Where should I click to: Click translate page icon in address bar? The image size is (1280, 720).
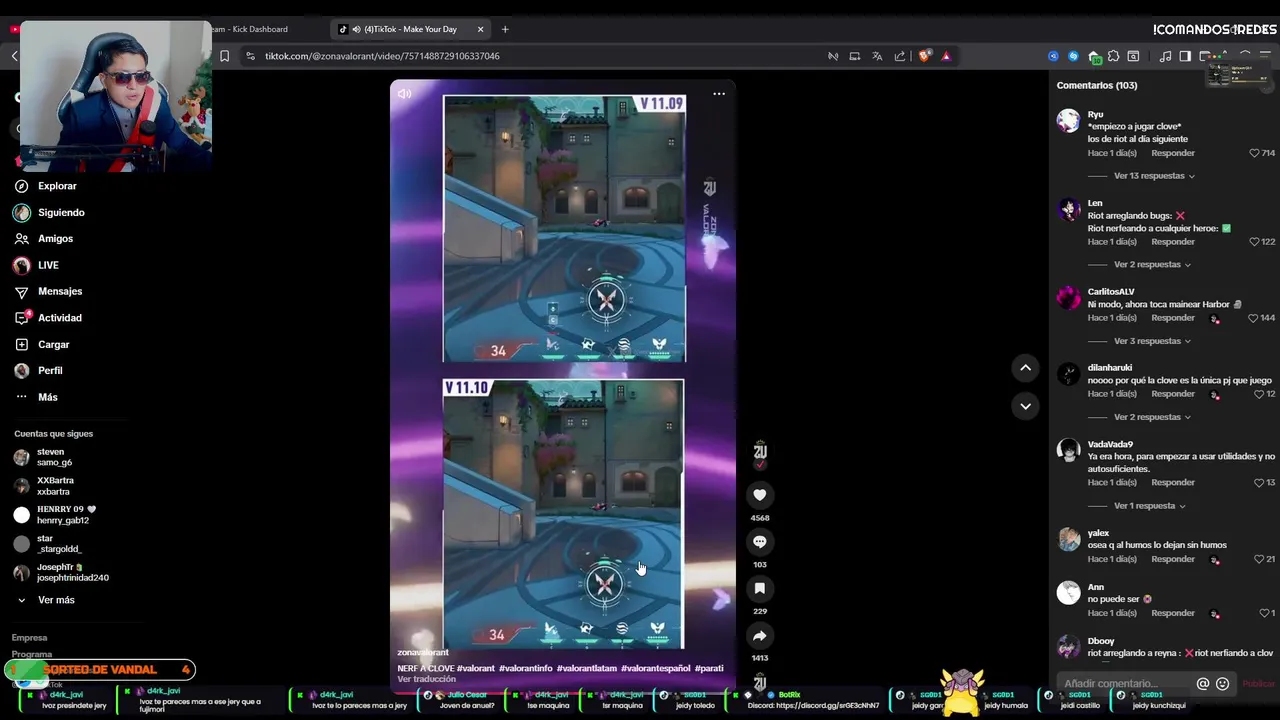coord(877,56)
